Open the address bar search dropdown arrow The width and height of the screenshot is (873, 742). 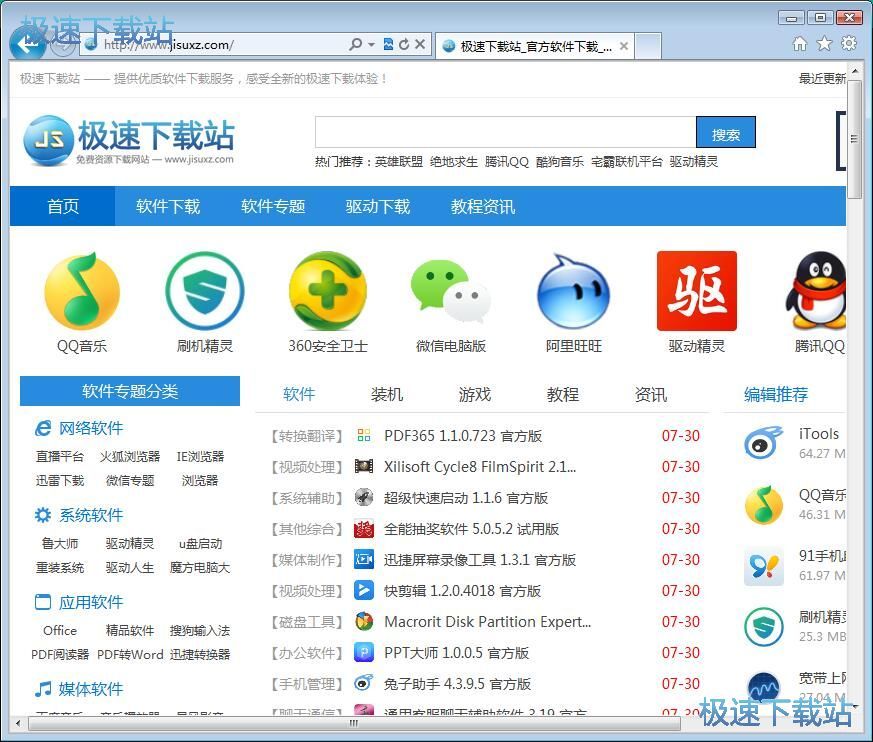(x=371, y=45)
